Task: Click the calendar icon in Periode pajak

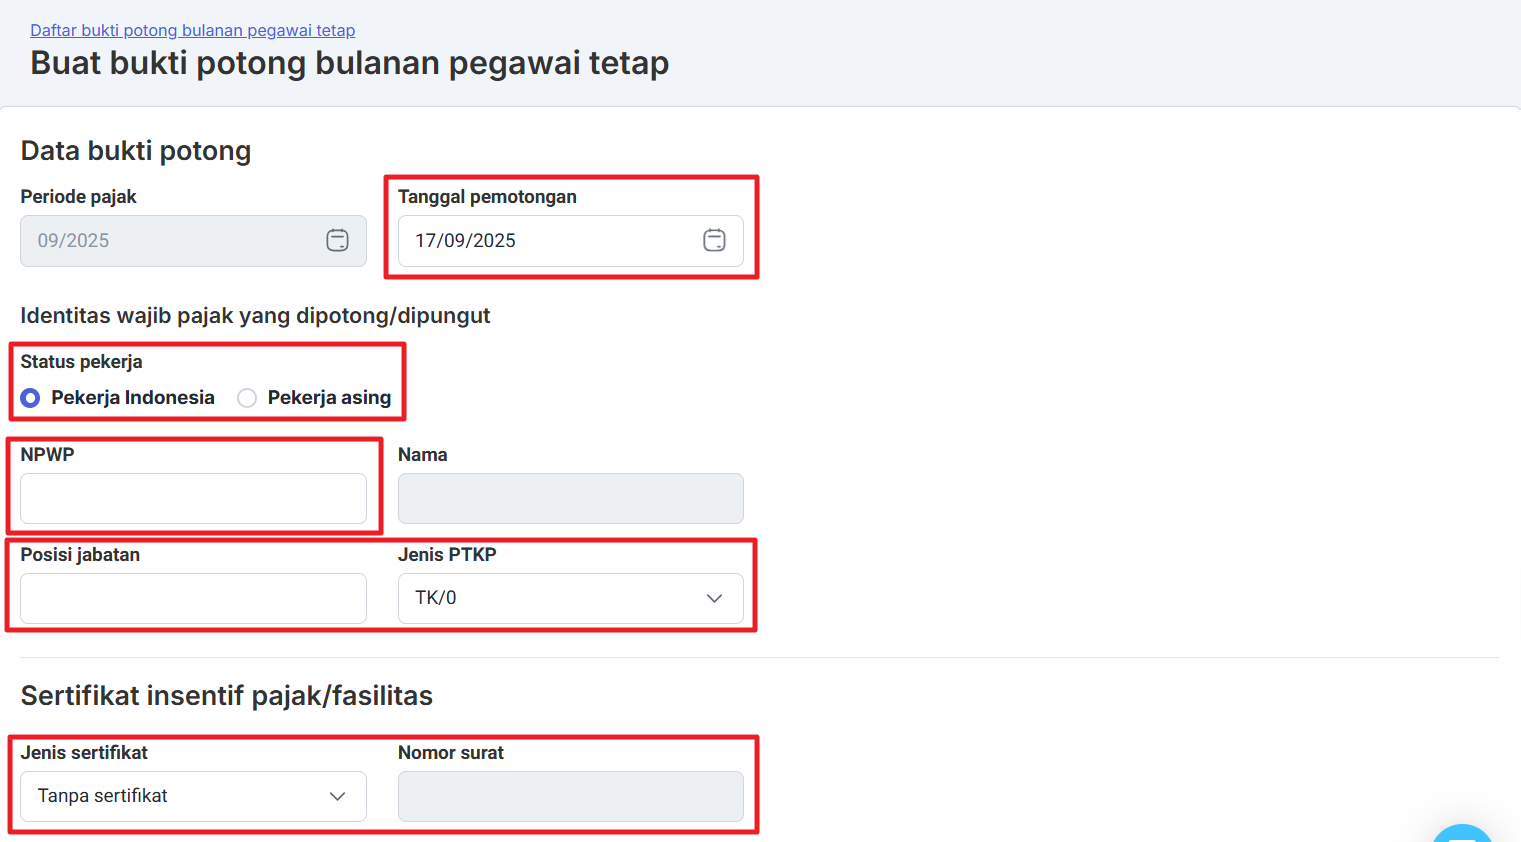Action: click(337, 240)
